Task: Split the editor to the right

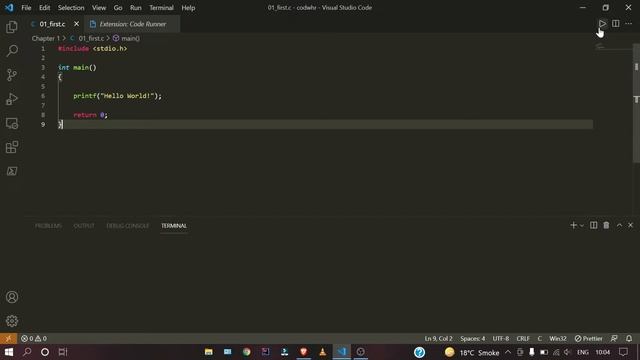Action: tap(616, 24)
